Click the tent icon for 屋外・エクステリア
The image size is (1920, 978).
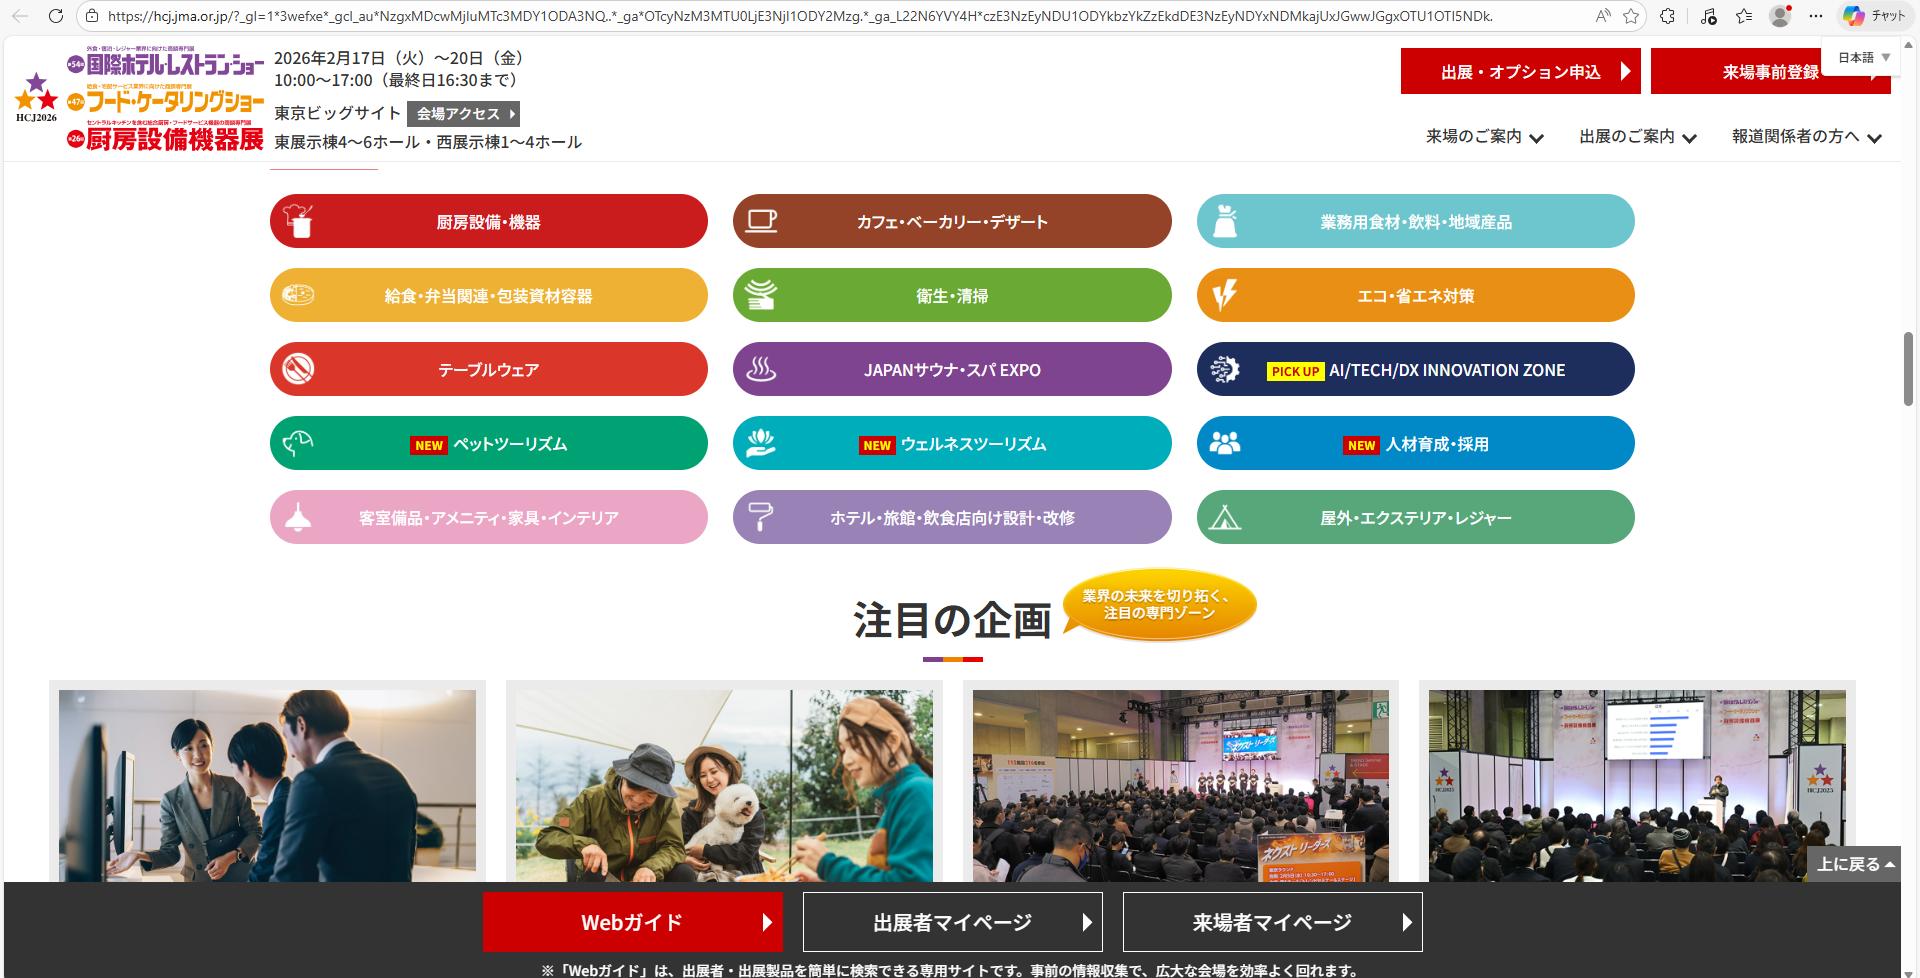(x=1225, y=517)
